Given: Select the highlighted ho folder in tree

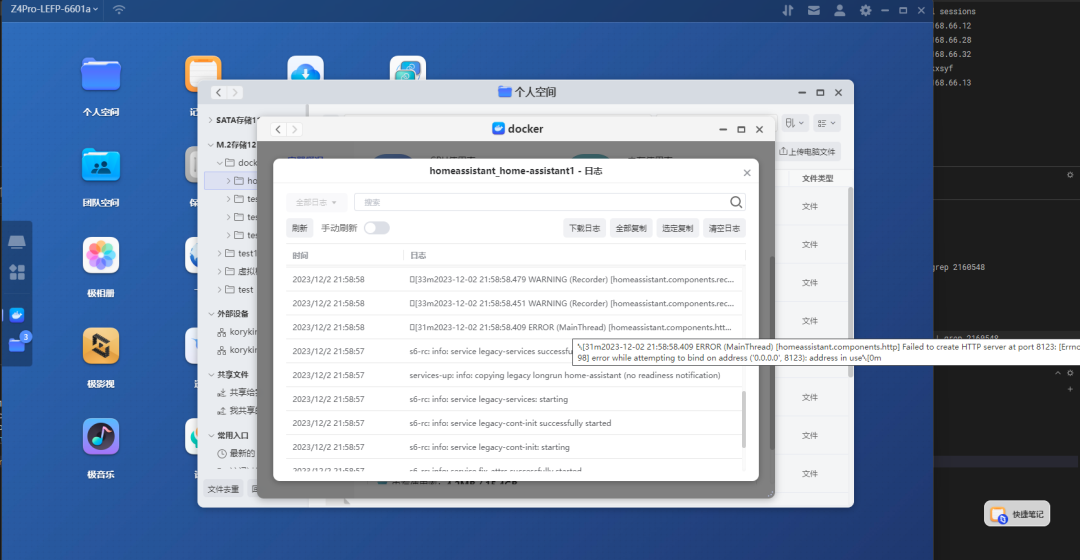Looking at the screenshot, I should click(x=231, y=180).
